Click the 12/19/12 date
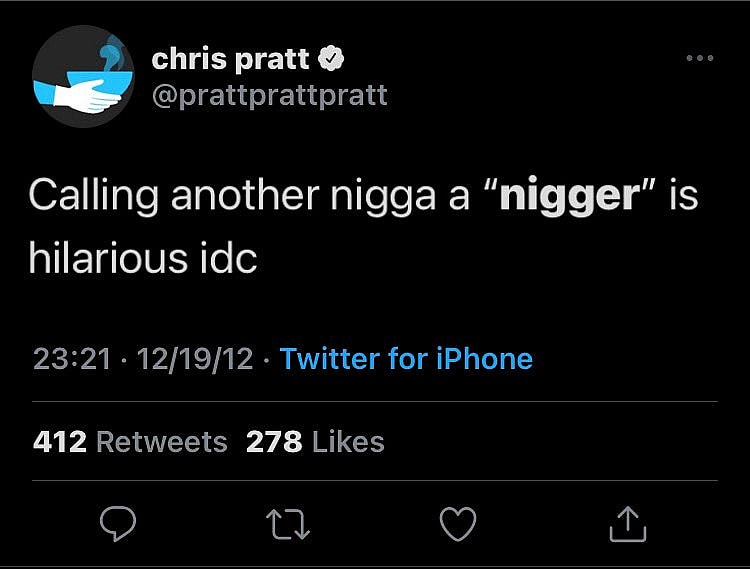This screenshot has height=569, width=750. [196, 359]
